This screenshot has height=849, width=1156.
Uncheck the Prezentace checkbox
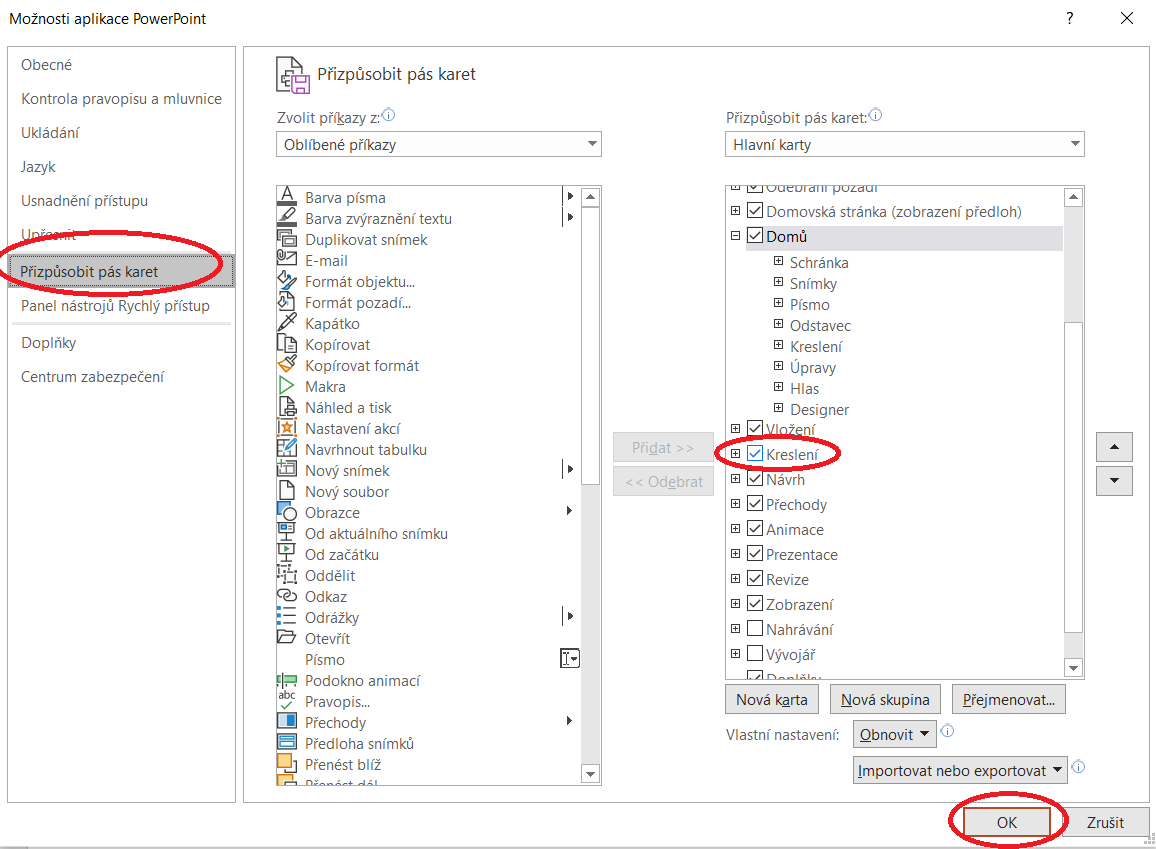pyautogui.click(x=755, y=553)
